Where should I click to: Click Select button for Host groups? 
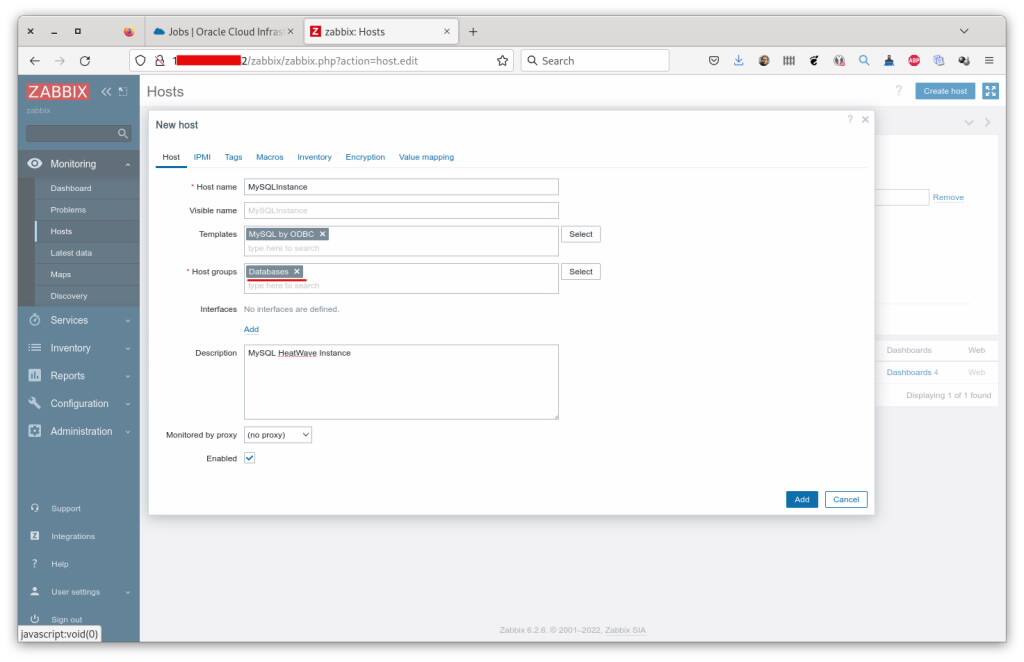pos(581,272)
